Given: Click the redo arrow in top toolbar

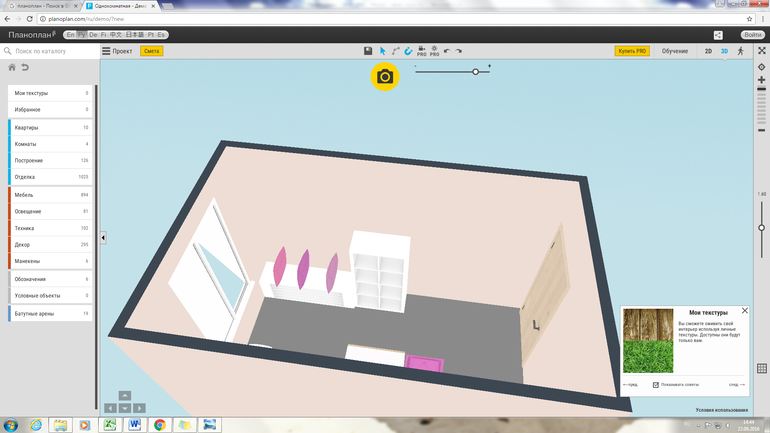Looking at the screenshot, I should click(459, 50).
